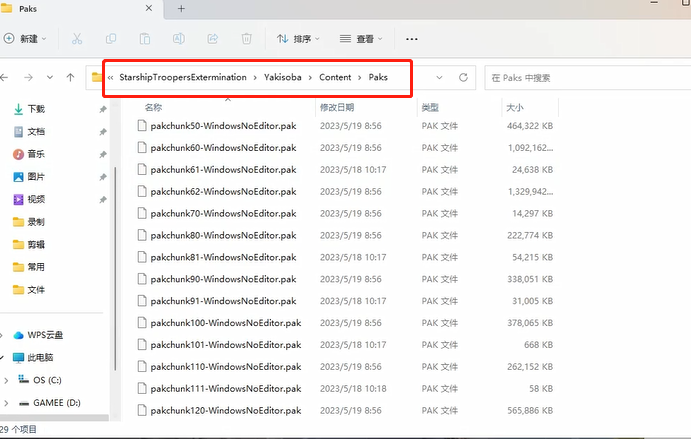Navigate to Yakisoba in the breadcrumb path
The width and height of the screenshot is (691, 439).
[x=285, y=77]
